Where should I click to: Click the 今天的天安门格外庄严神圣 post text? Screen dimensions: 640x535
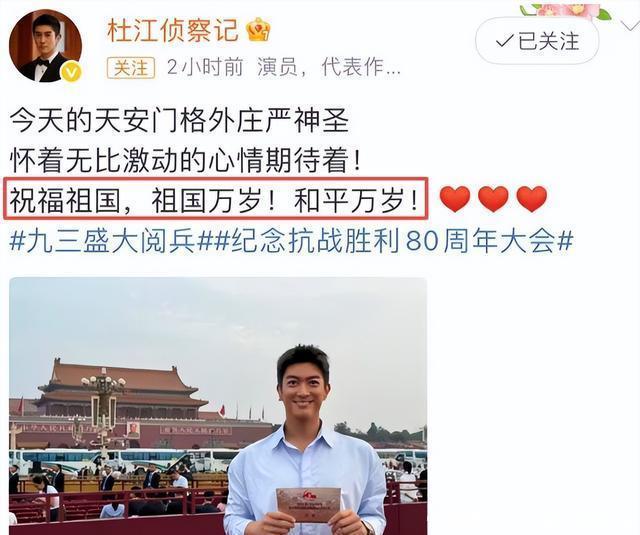click(x=179, y=121)
